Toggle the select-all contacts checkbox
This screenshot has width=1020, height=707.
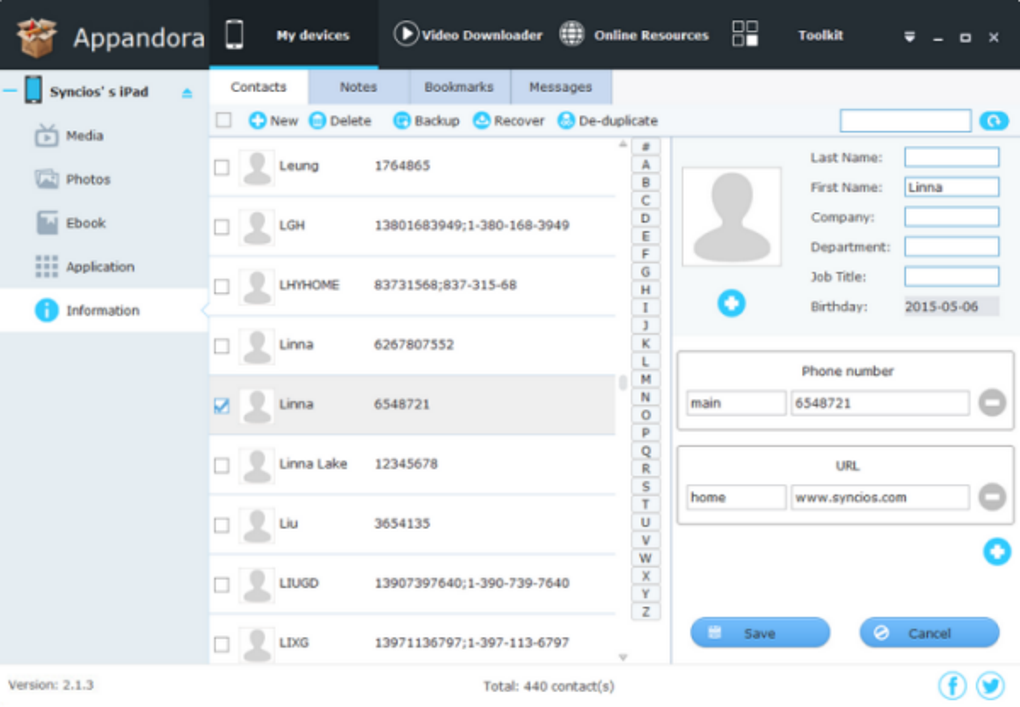[x=224, y=121]
